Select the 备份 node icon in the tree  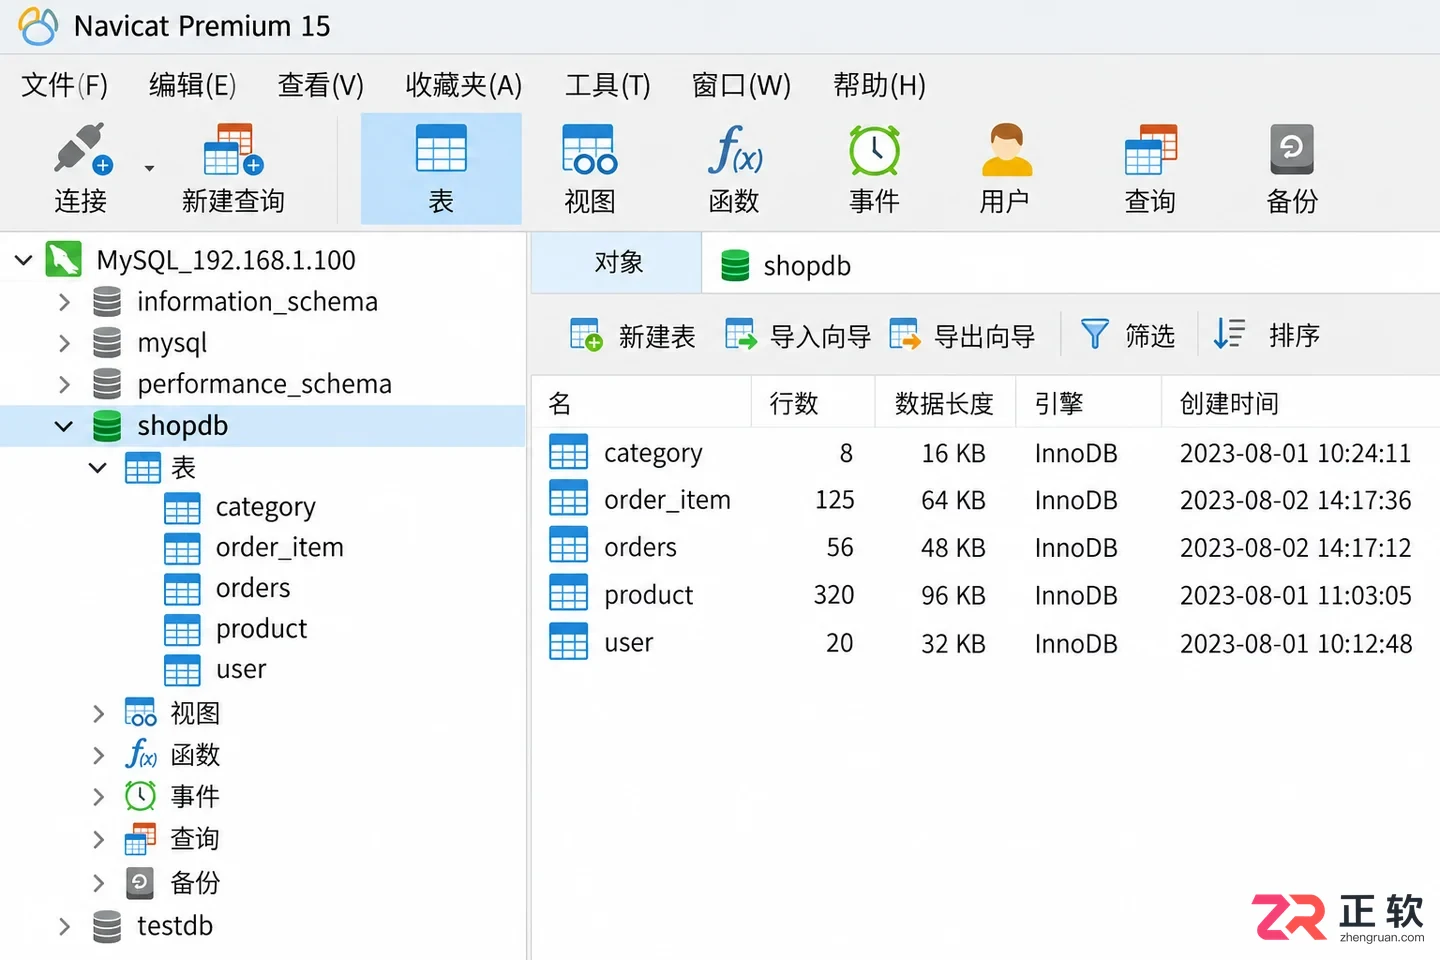tap(140, 882)
